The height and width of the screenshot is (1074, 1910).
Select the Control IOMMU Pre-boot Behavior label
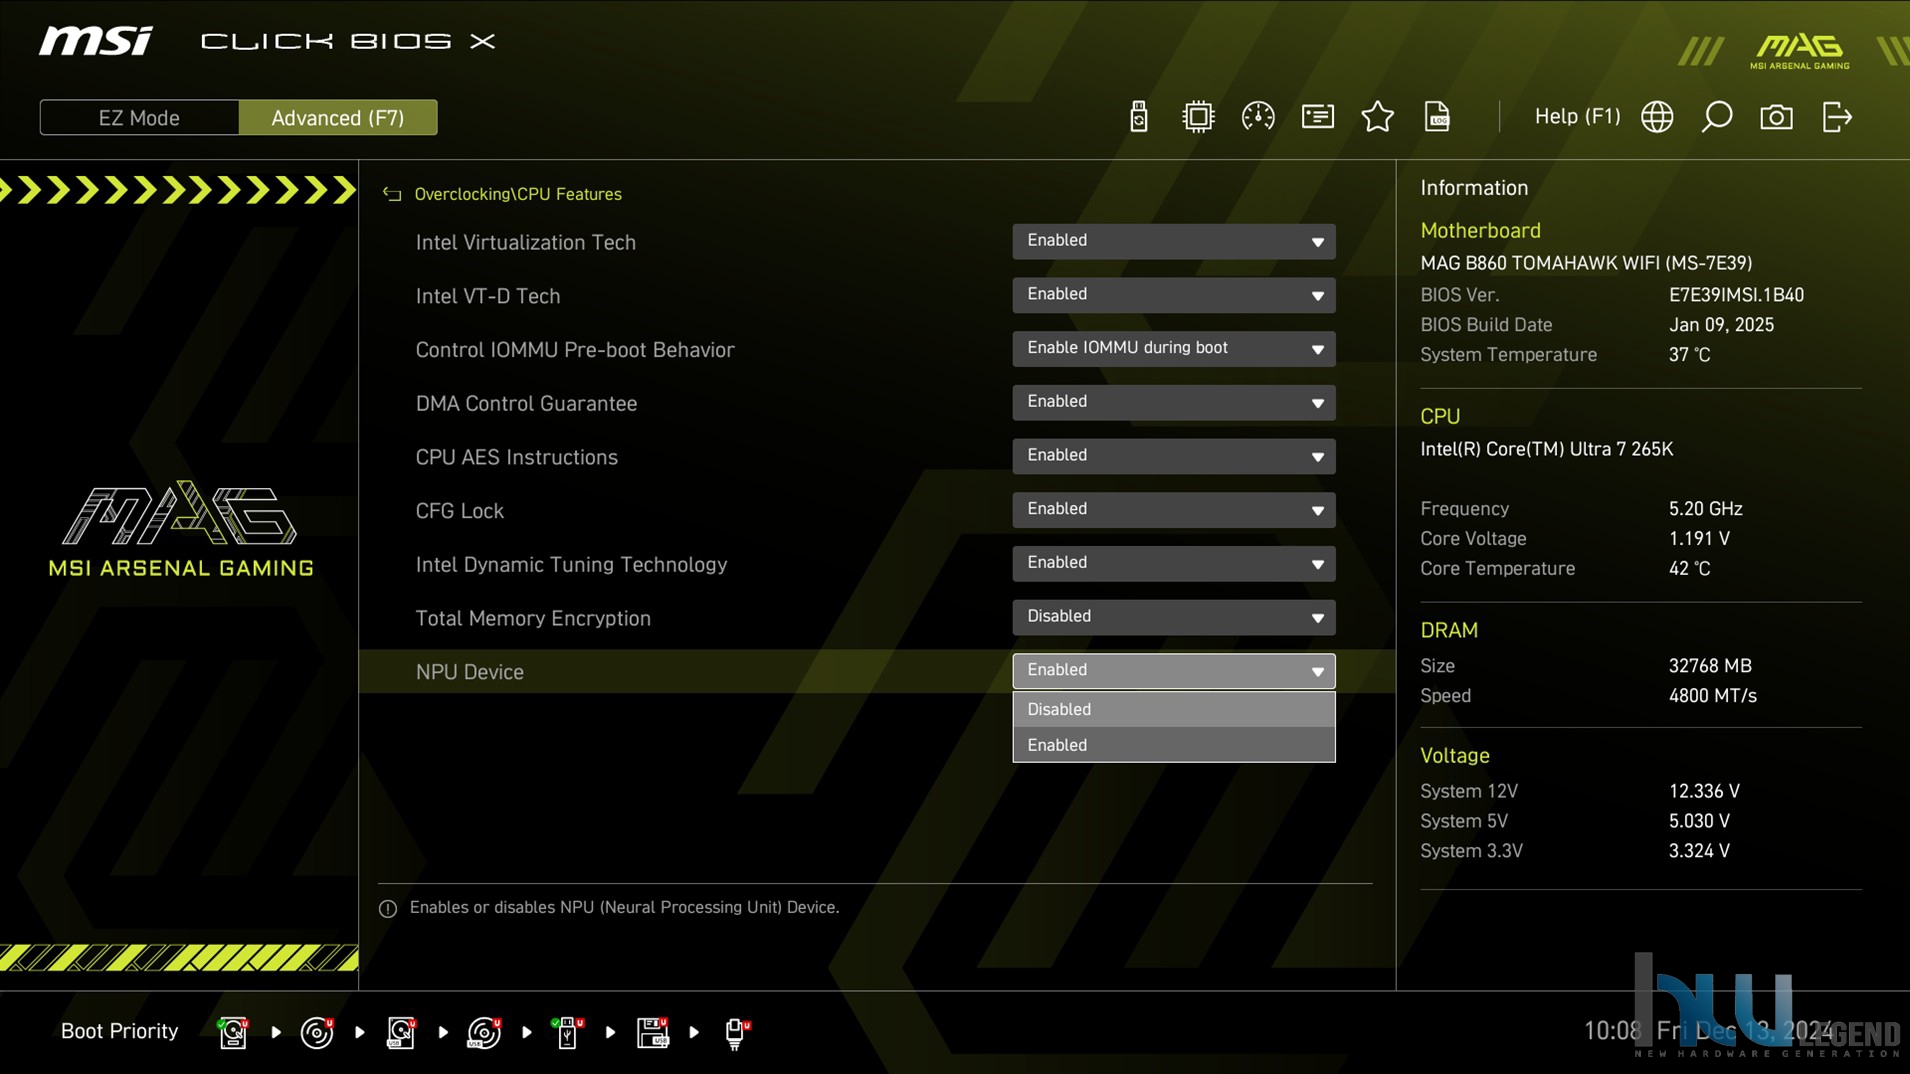coord(574,350)
